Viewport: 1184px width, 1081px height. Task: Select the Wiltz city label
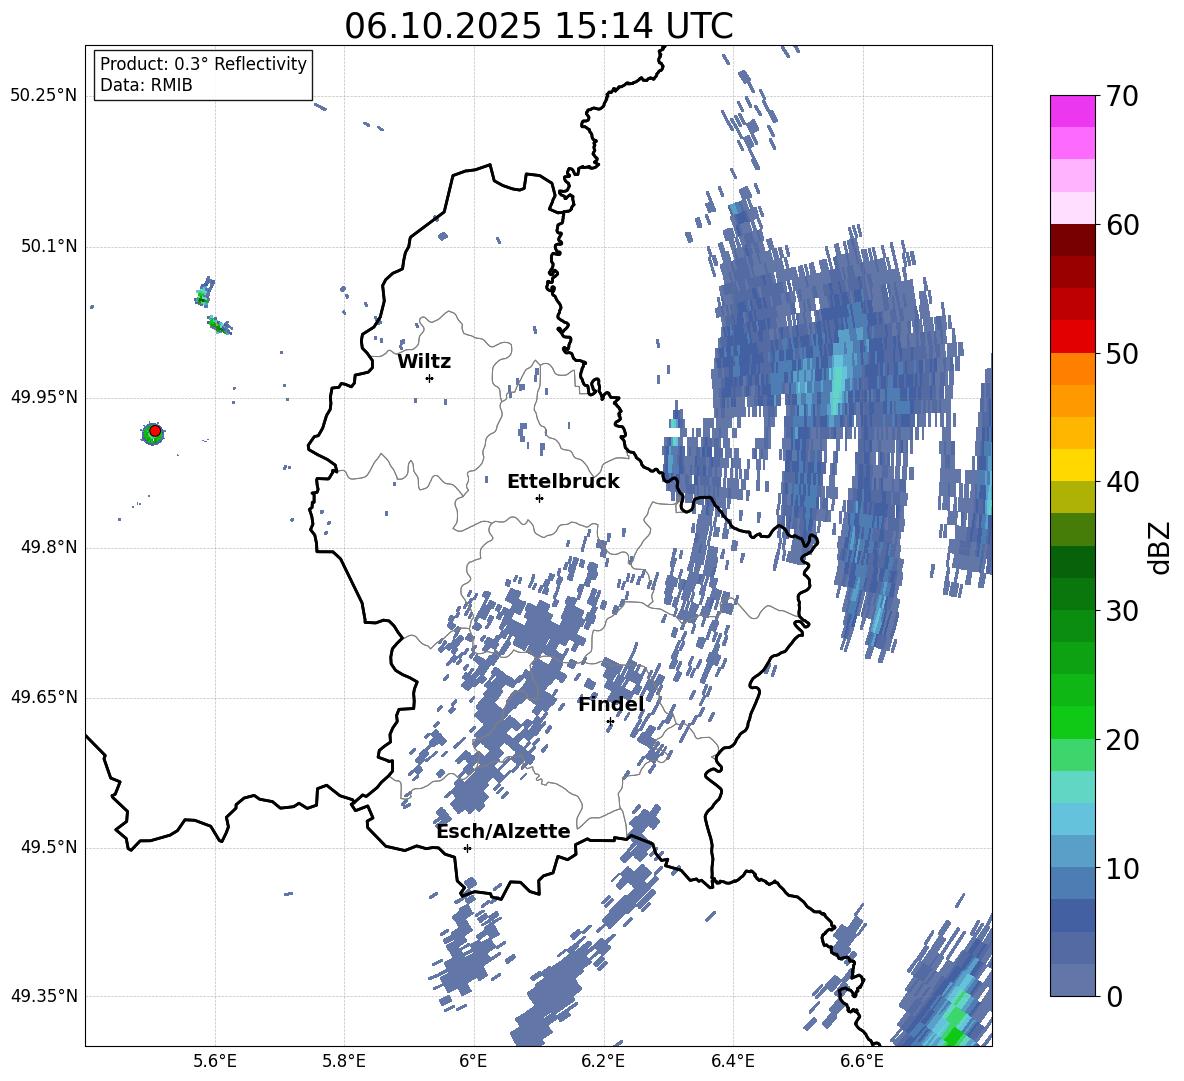click(x=424, y=362)
